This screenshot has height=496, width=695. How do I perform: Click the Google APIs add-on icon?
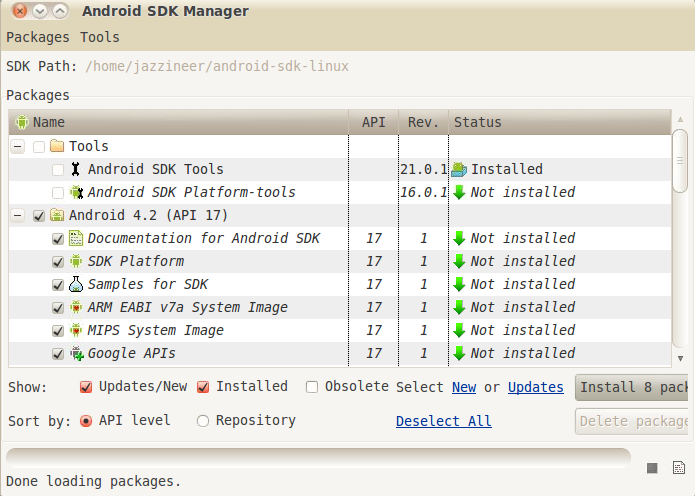click(x=77, y=353)
